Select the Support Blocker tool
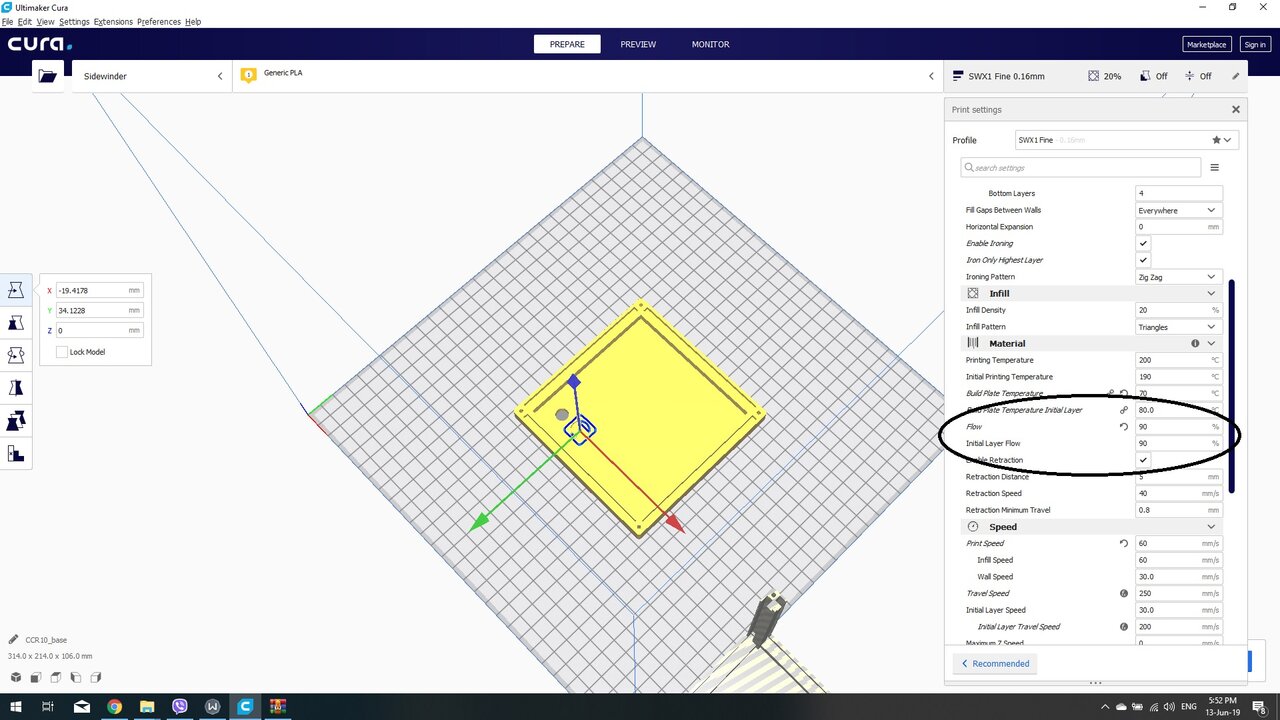This screenshot has height=720, width=1280. pos(16,455)
